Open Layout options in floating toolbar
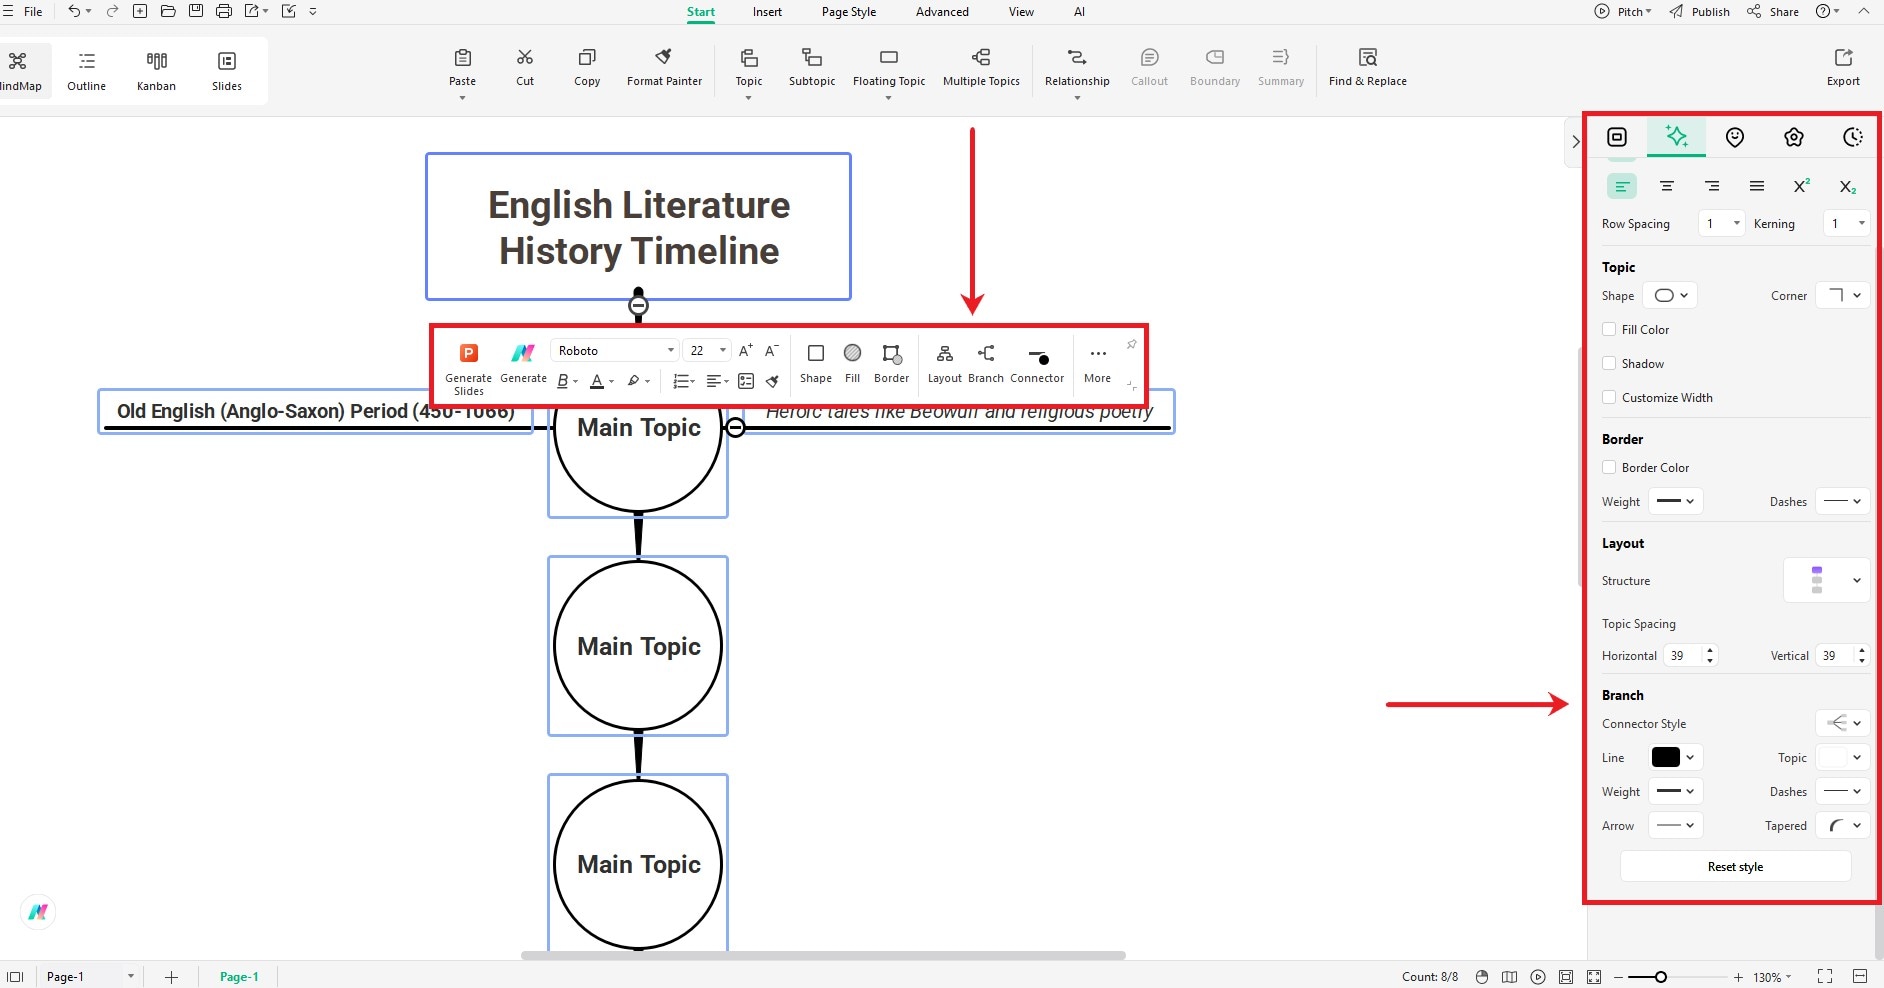Image resolution: width=1884 pixels, height=988 pixels. pos(944,363)
